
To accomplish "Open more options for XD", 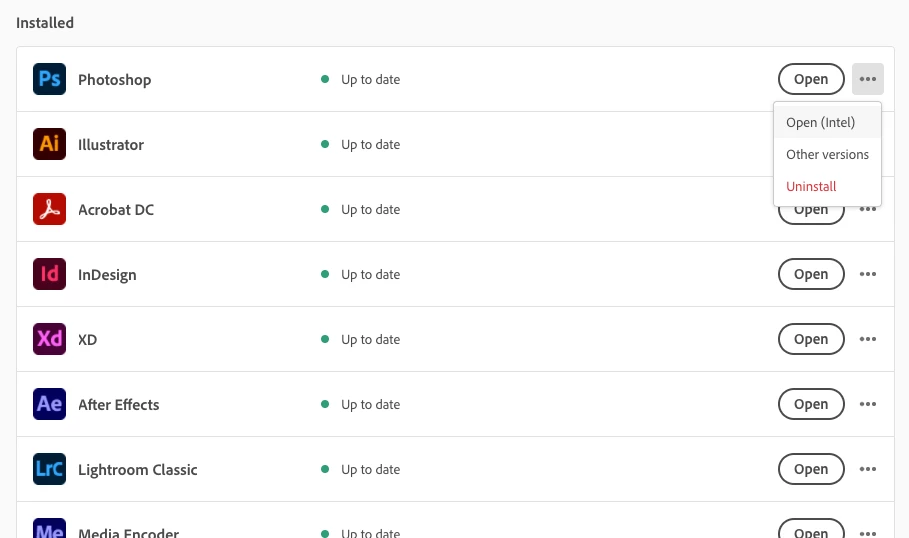I will [x=868, y=339].
